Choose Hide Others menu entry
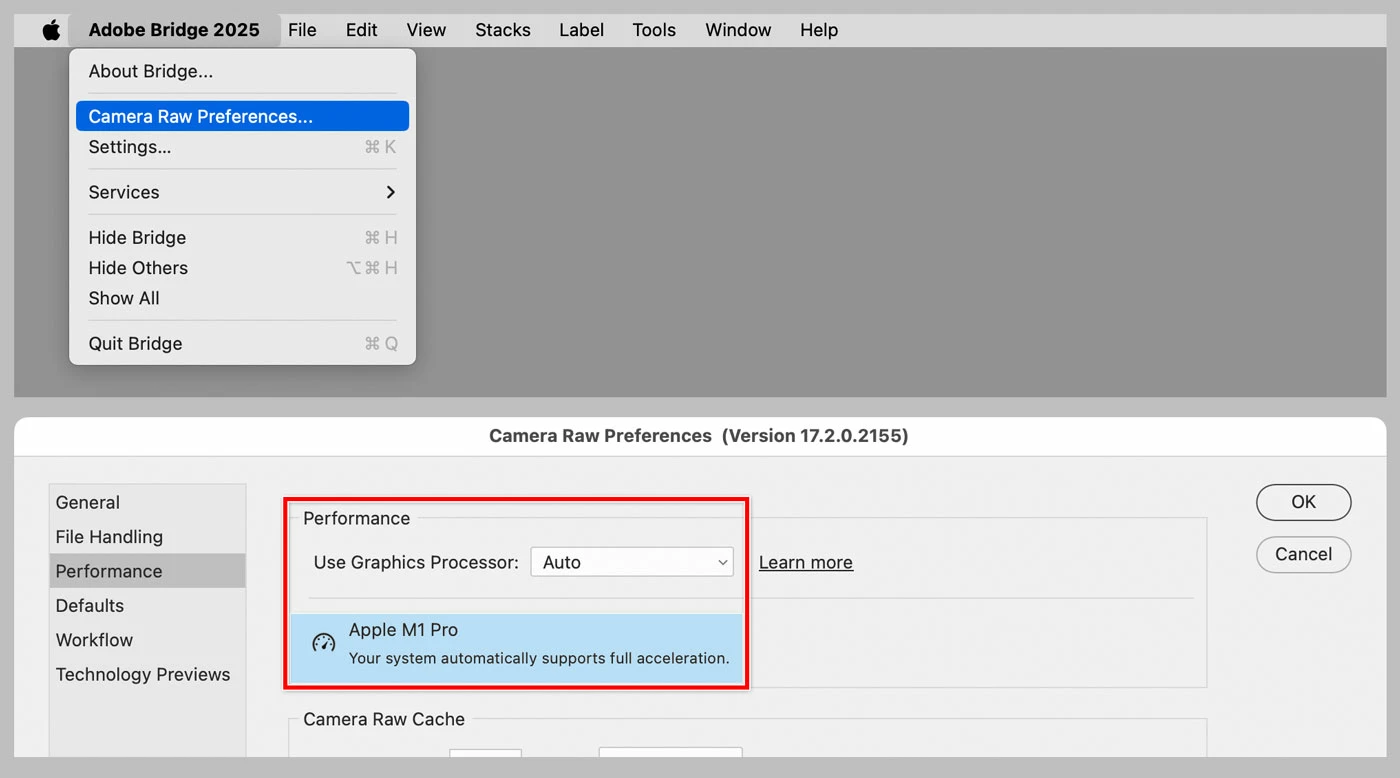1400x778 pixels. 242,268
